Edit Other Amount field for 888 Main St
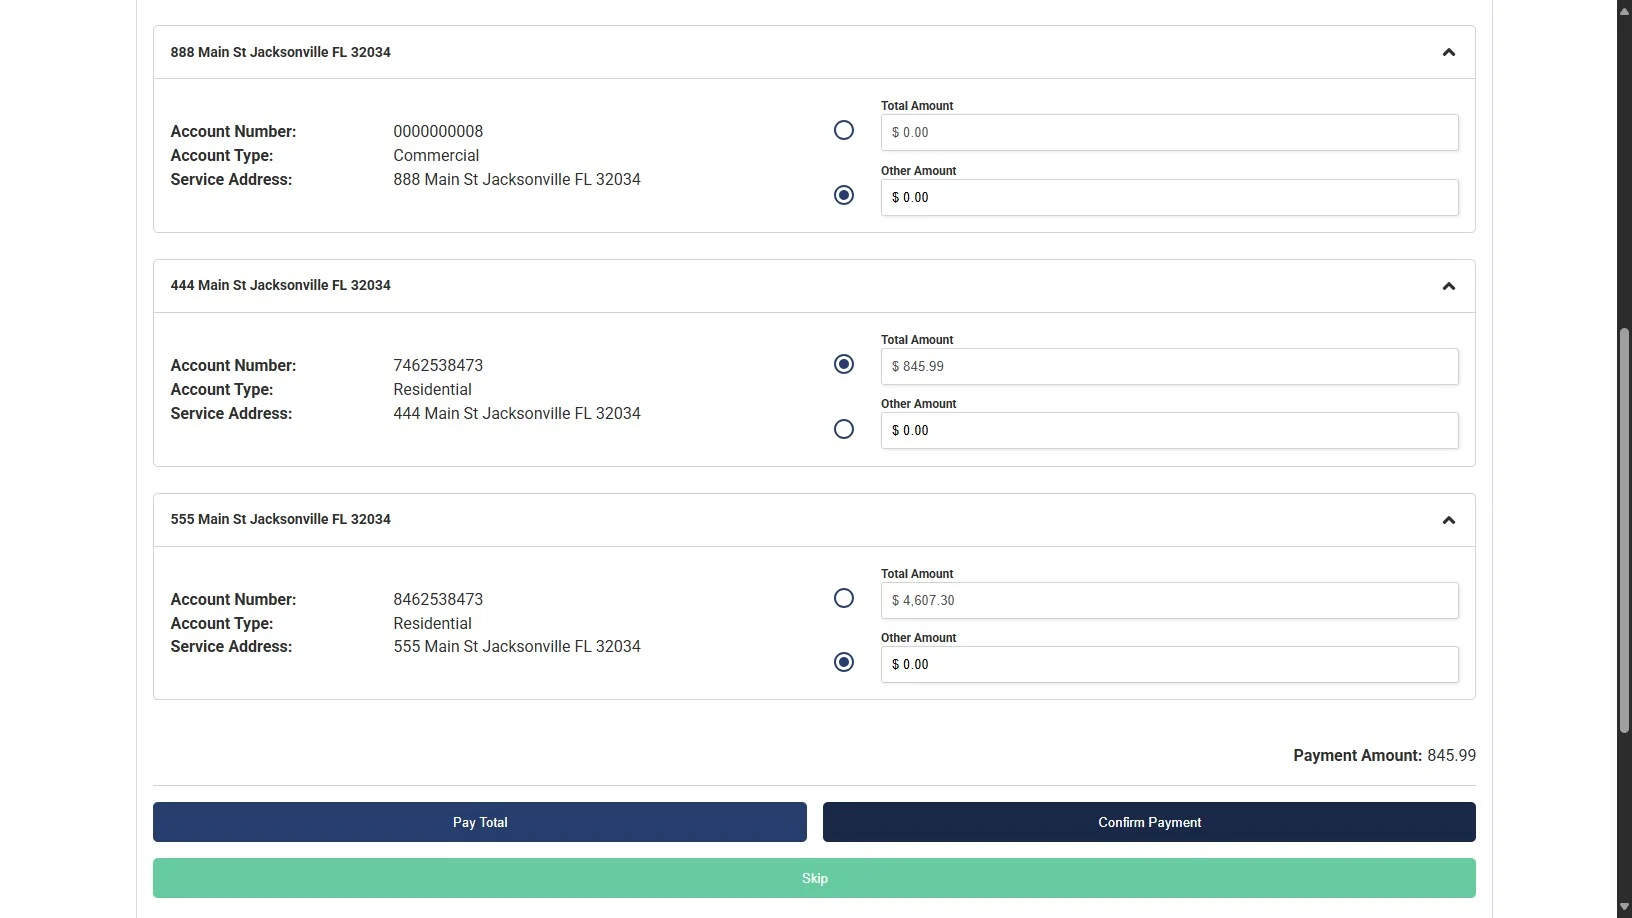The height and width of the screenshot is (918, 1632). click(x=1169, y=197)
